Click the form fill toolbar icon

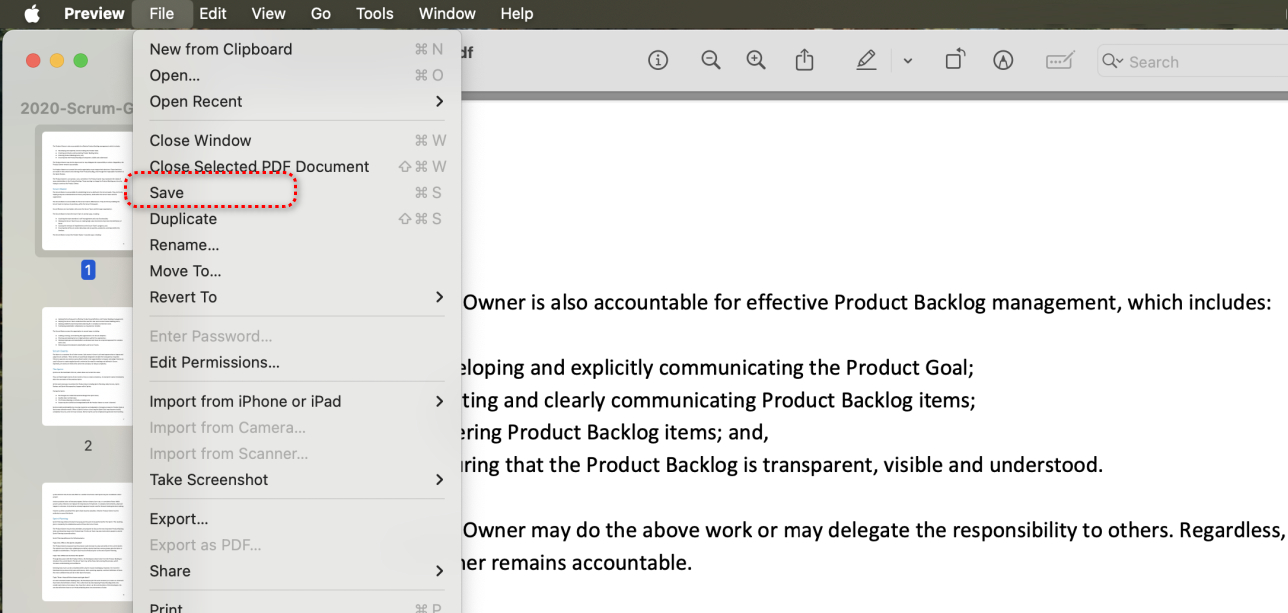[1059, 60]
